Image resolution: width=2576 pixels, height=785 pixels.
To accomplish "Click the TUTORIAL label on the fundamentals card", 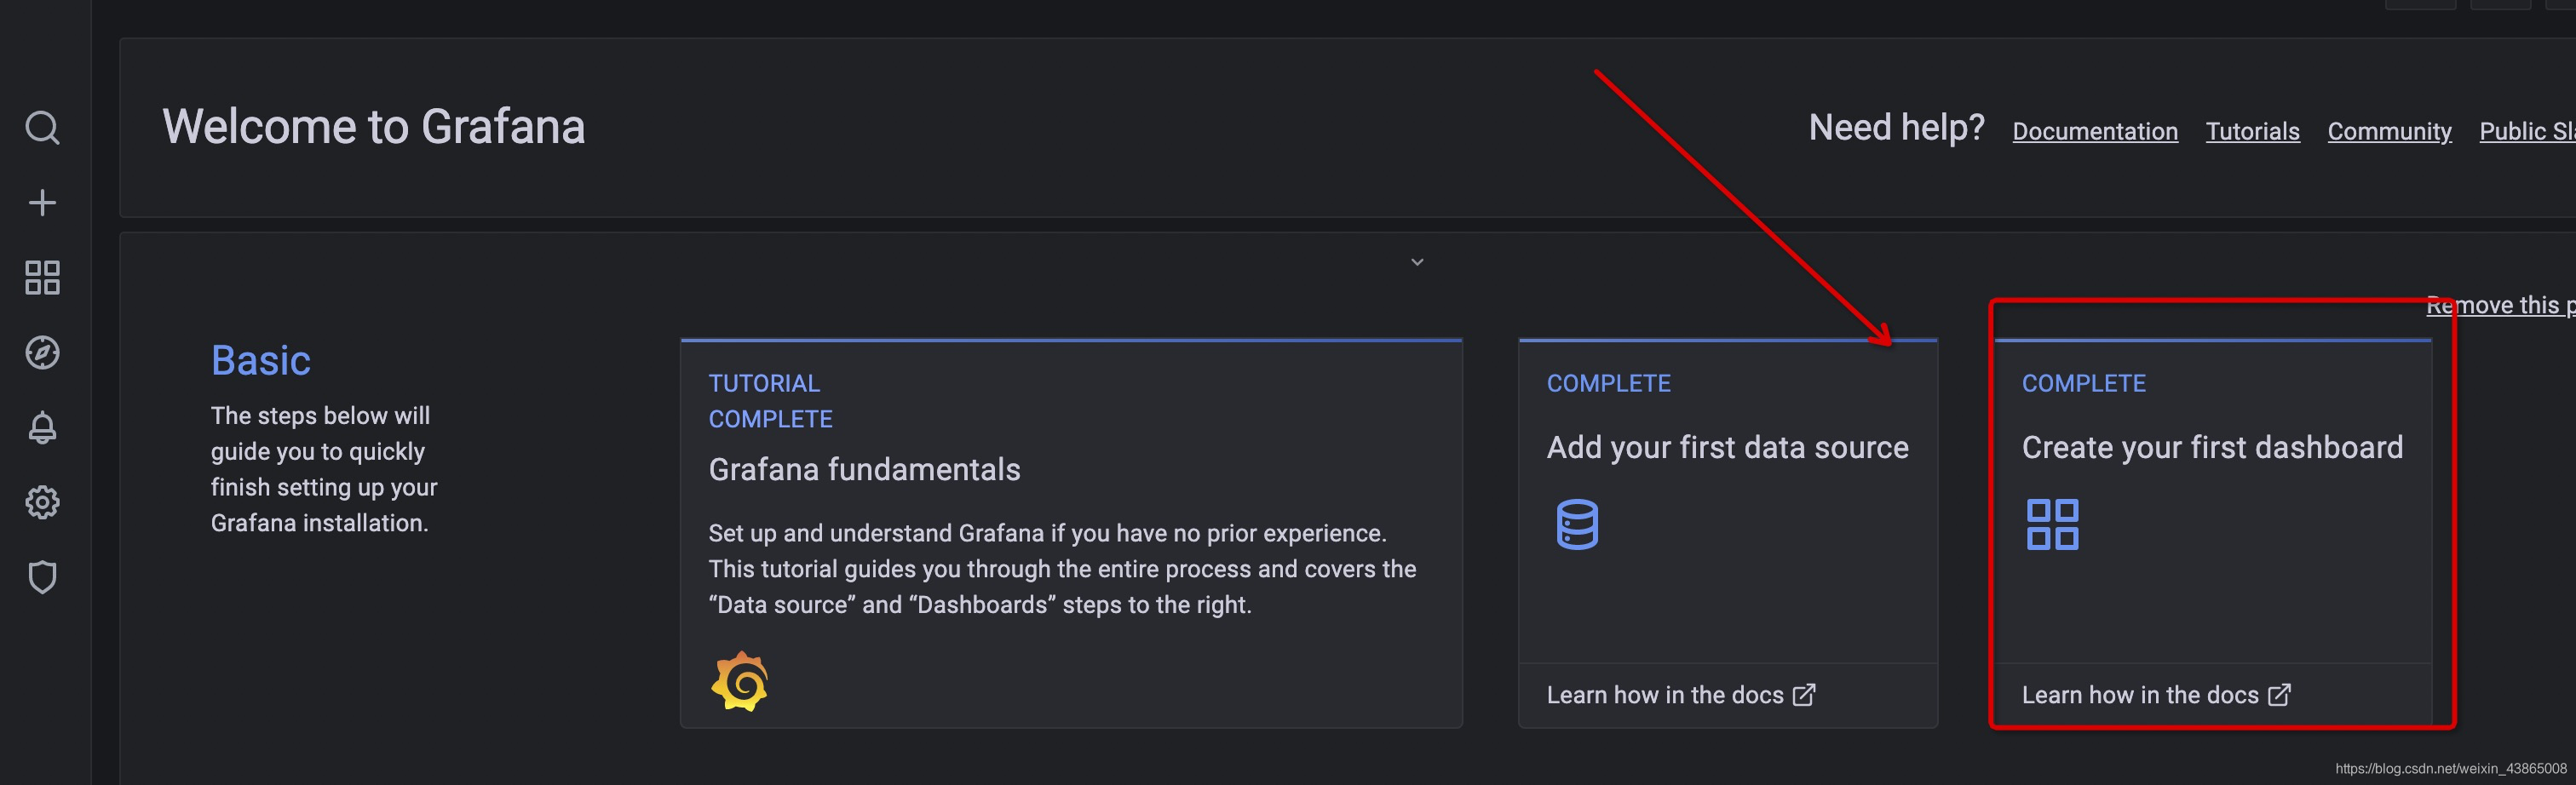I will (x=764, y=383).
